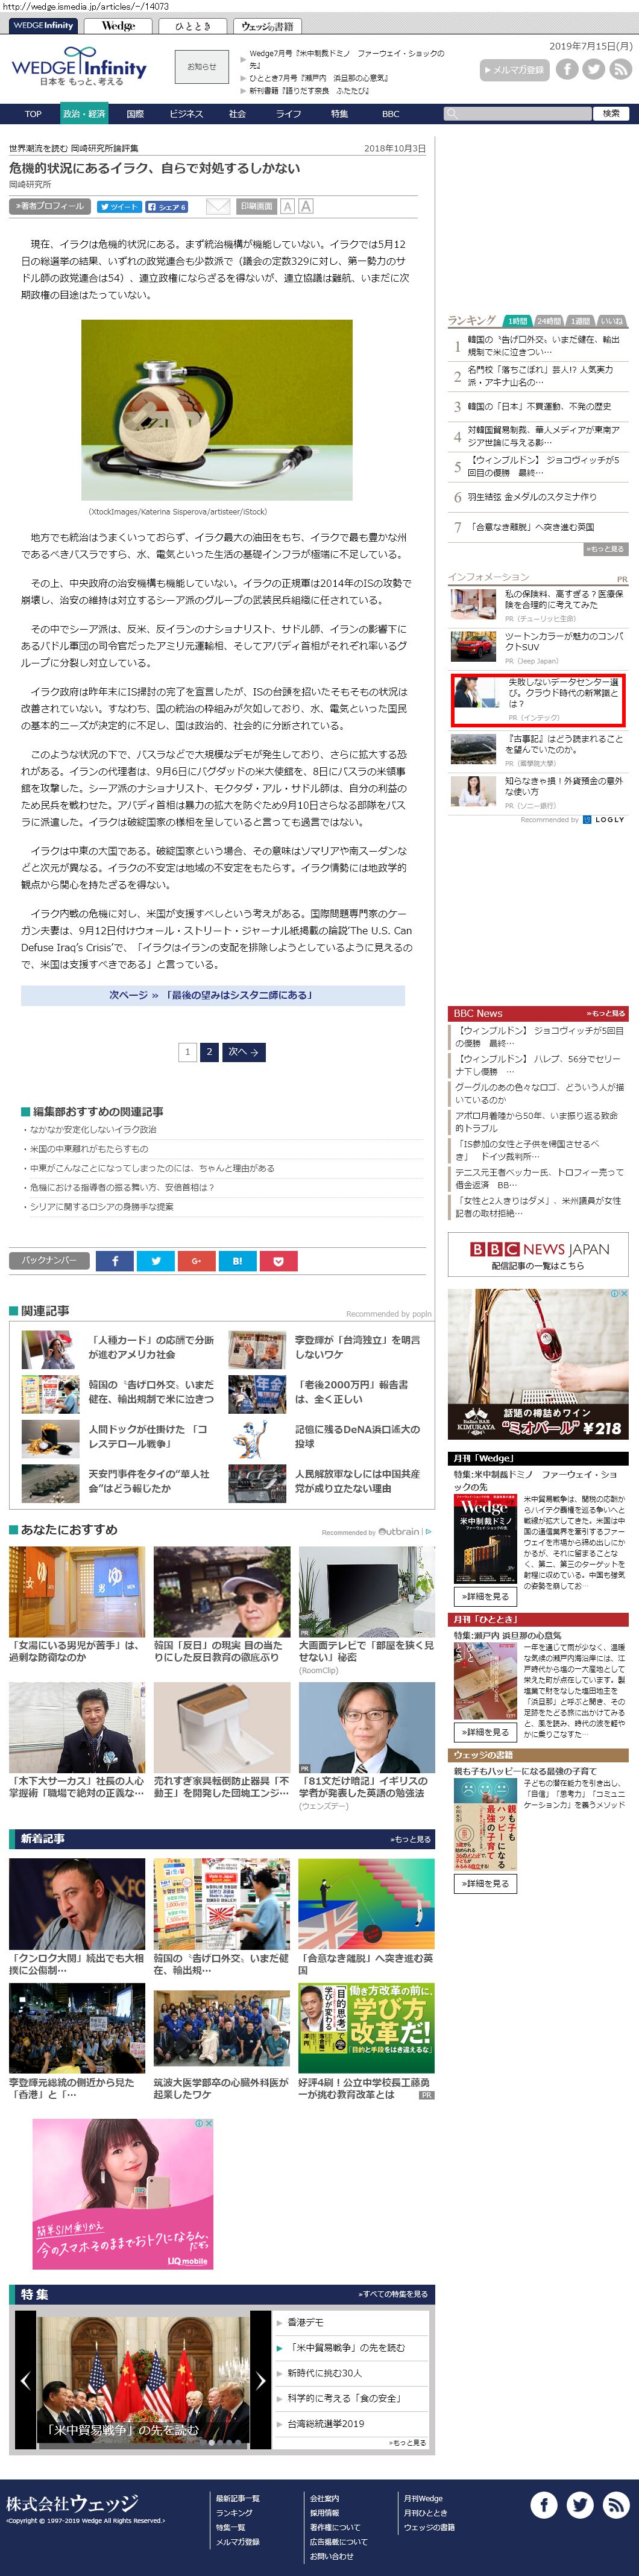Image resolution: width=639 pixels, height=2576 pixels.
Task: Go to page 2 in pagination
Action: (x=209, y=1052)
